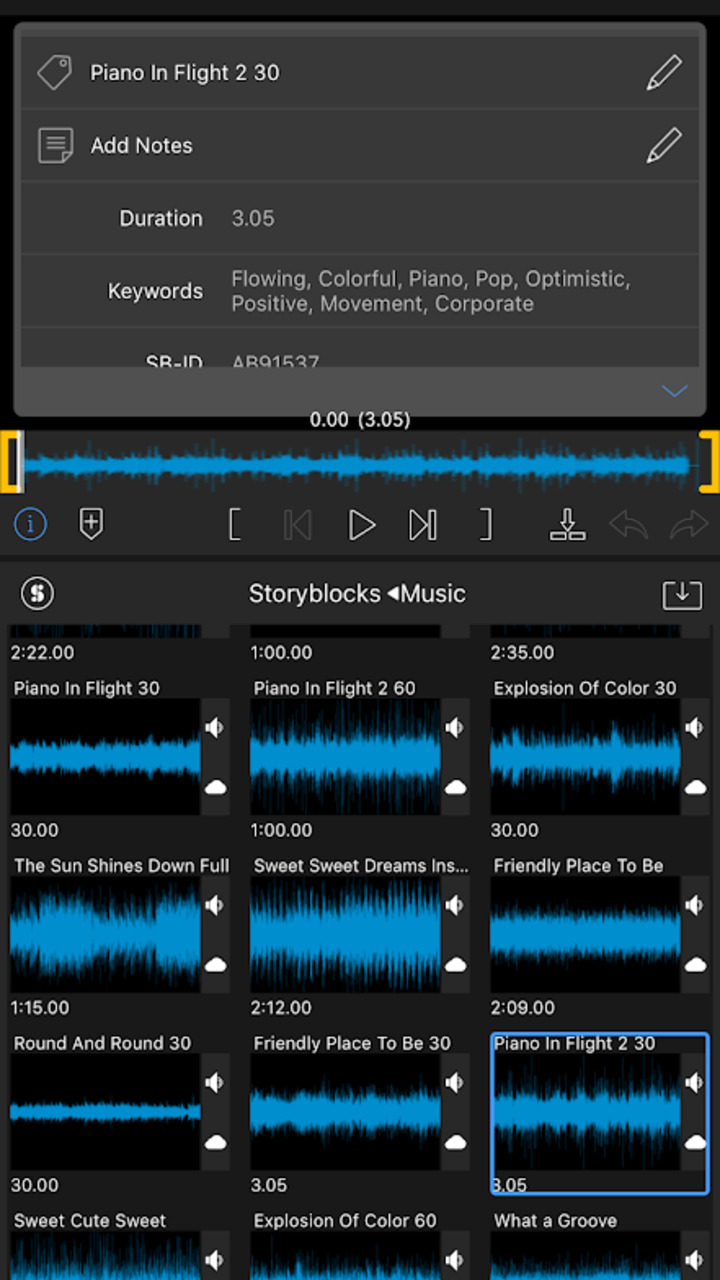The width and height of the screenshot is (720, 1280).
Task: Preview Piano In Flight 2 60 with the speaker icon
Action: [455, 727]
